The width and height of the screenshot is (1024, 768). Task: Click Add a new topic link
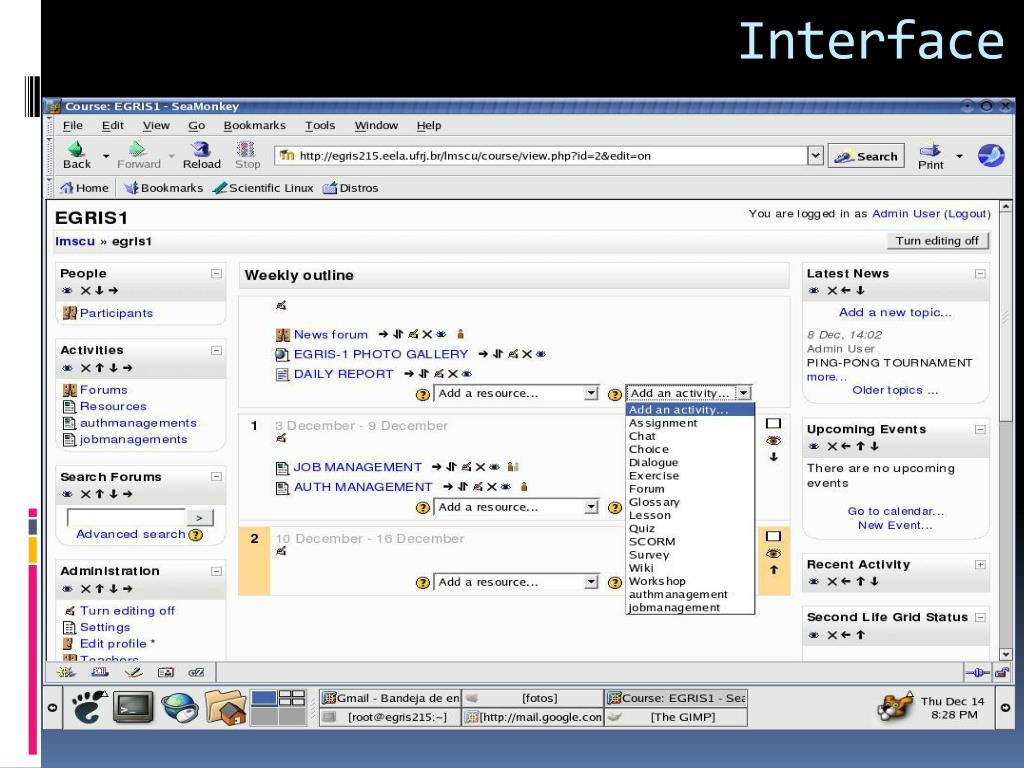(895, 312)
